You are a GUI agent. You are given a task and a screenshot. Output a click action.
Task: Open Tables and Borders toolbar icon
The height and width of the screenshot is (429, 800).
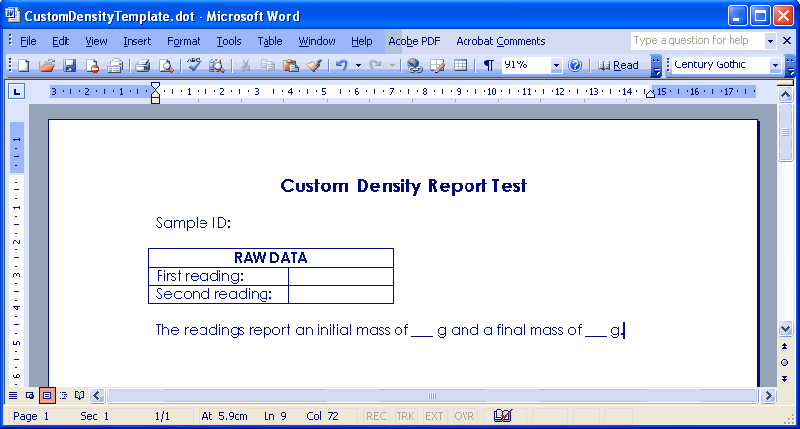pos(437,65)
